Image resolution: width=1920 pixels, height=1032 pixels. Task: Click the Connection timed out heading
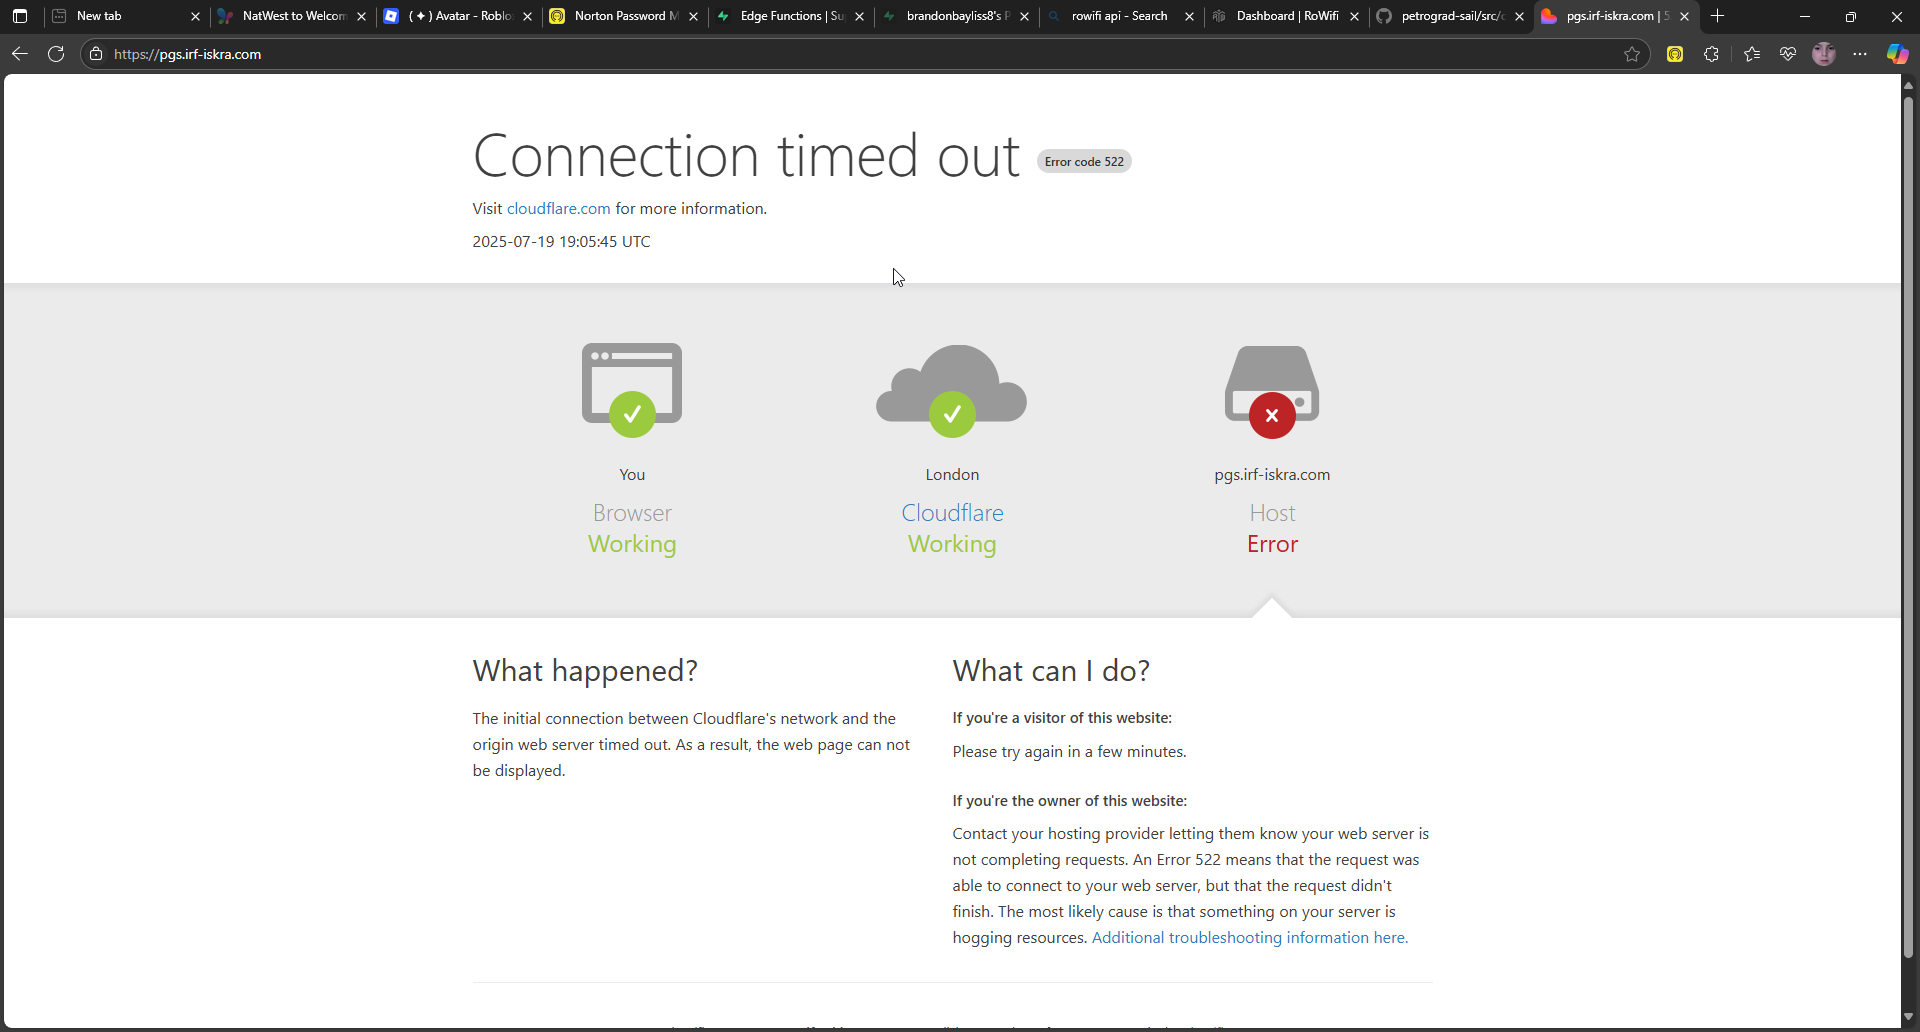[746, 156]
